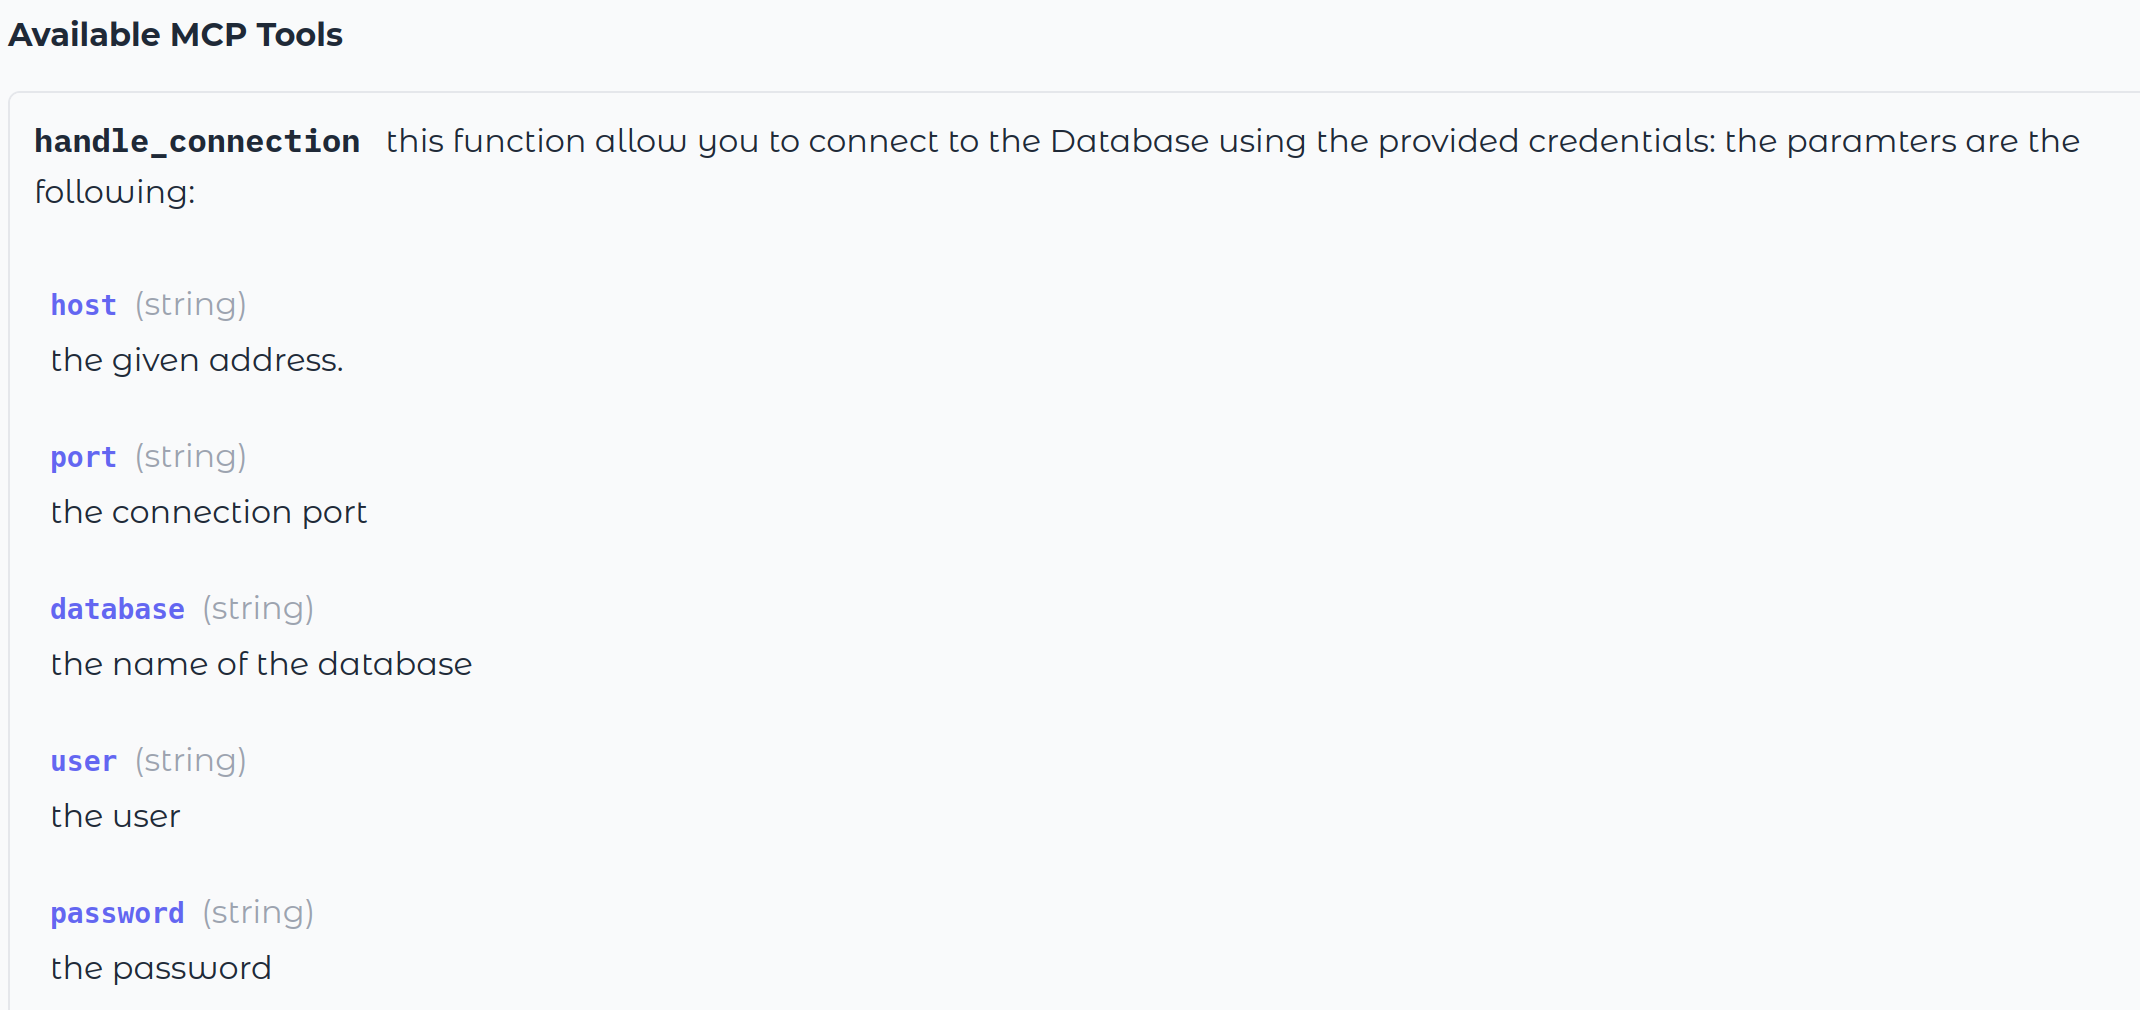Click the host parameter name
The width and height of the screenshot is (2140, 1010).
pyautogui.click(x=84, y=305)
